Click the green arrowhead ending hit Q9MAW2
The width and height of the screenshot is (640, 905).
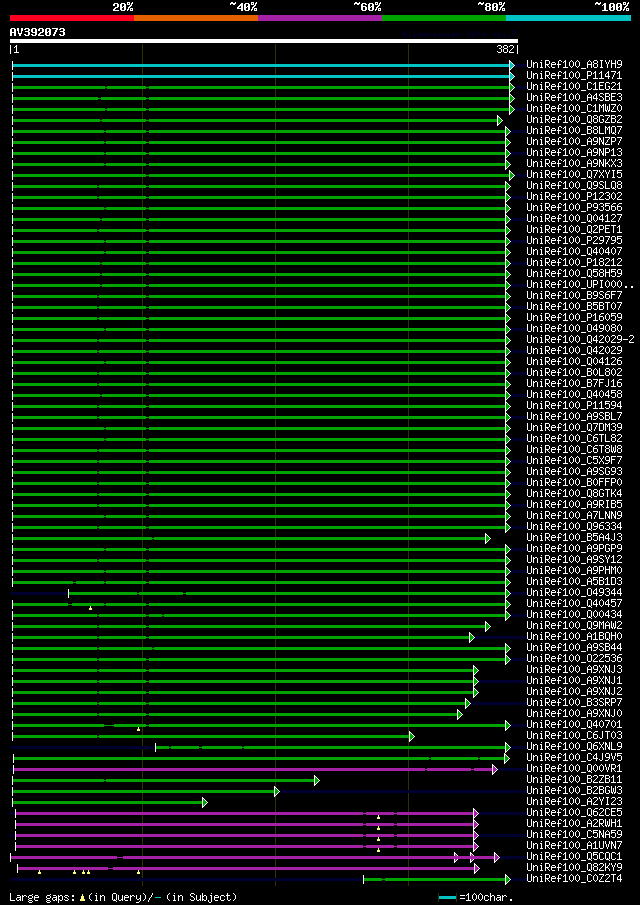click(488, 626)
